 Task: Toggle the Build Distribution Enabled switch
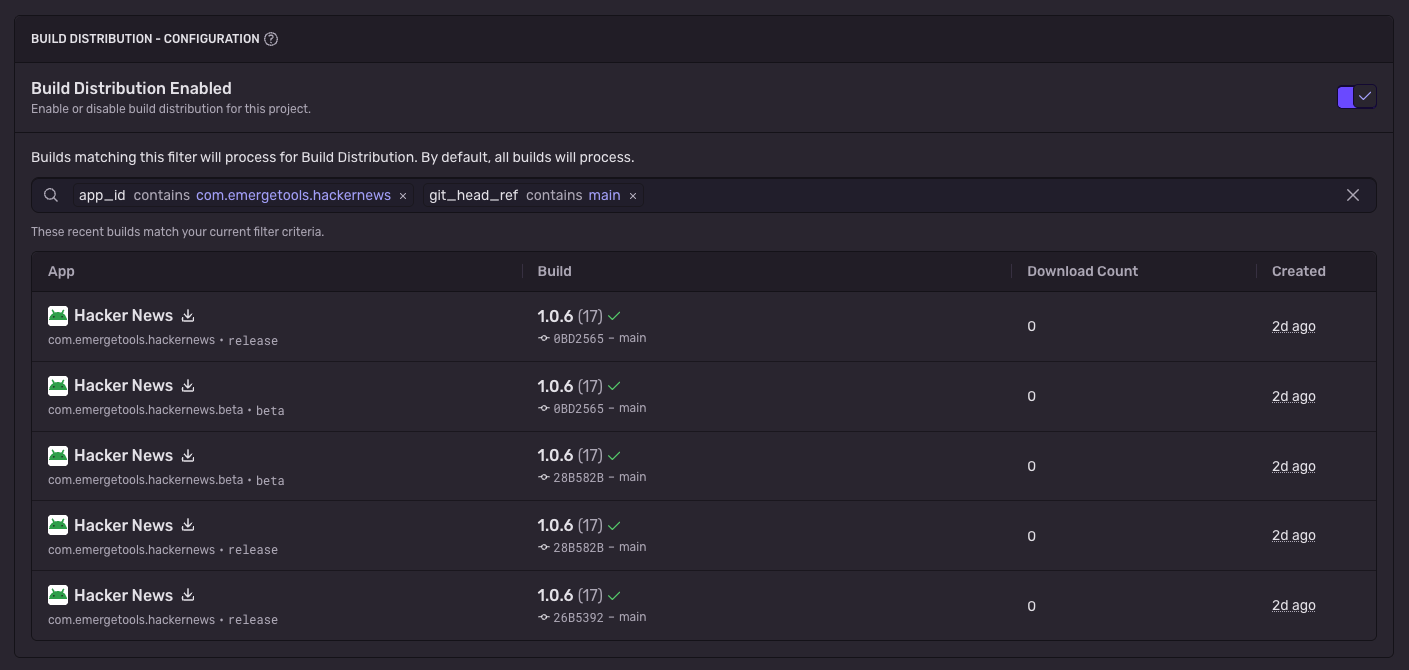1356,97
